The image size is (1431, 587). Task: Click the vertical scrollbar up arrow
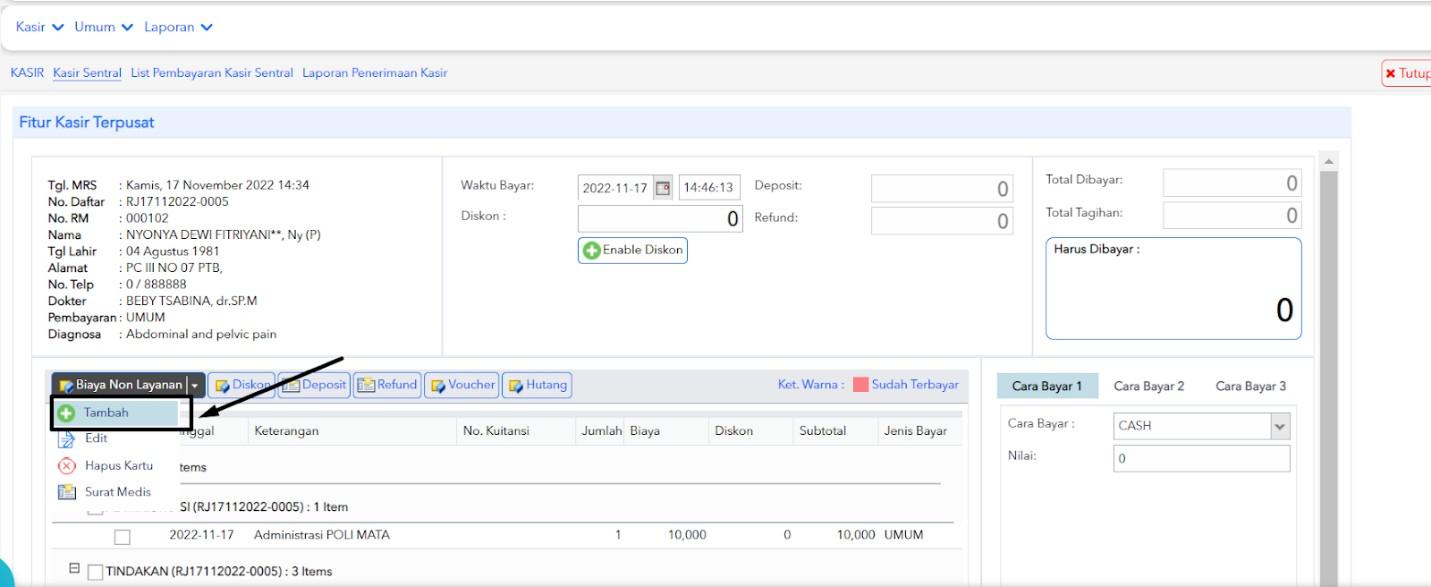click(x=1329, y=162)
